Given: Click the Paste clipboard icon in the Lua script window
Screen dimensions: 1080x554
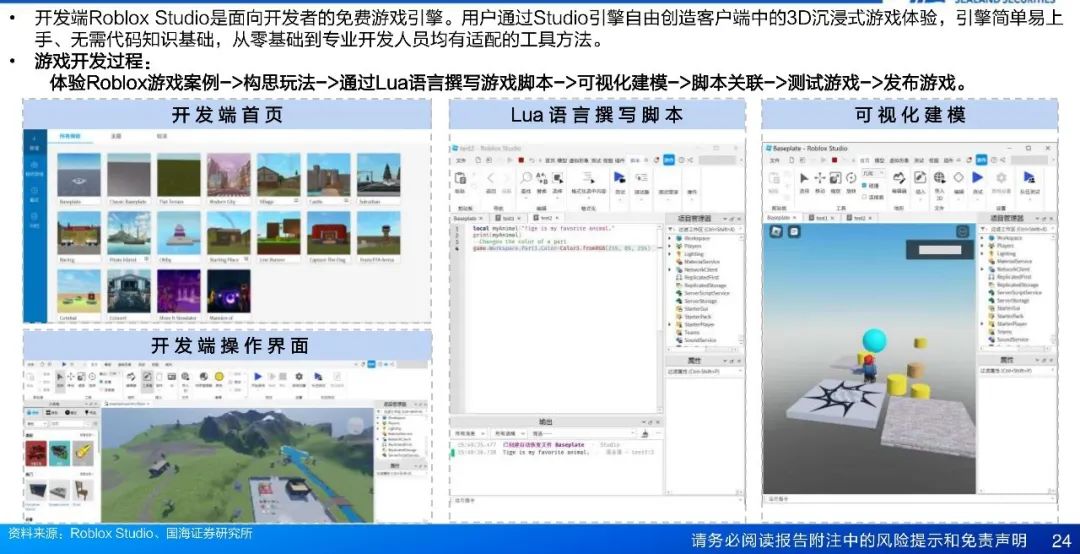Looking at the screenshot, I should point(460,178).
